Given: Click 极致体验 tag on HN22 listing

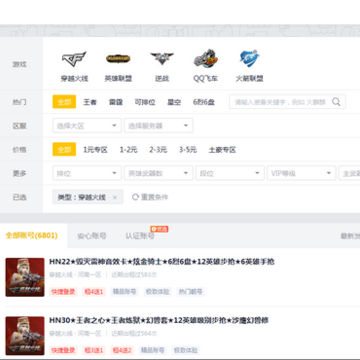Looking at the screenshot, I should [157, 292].
